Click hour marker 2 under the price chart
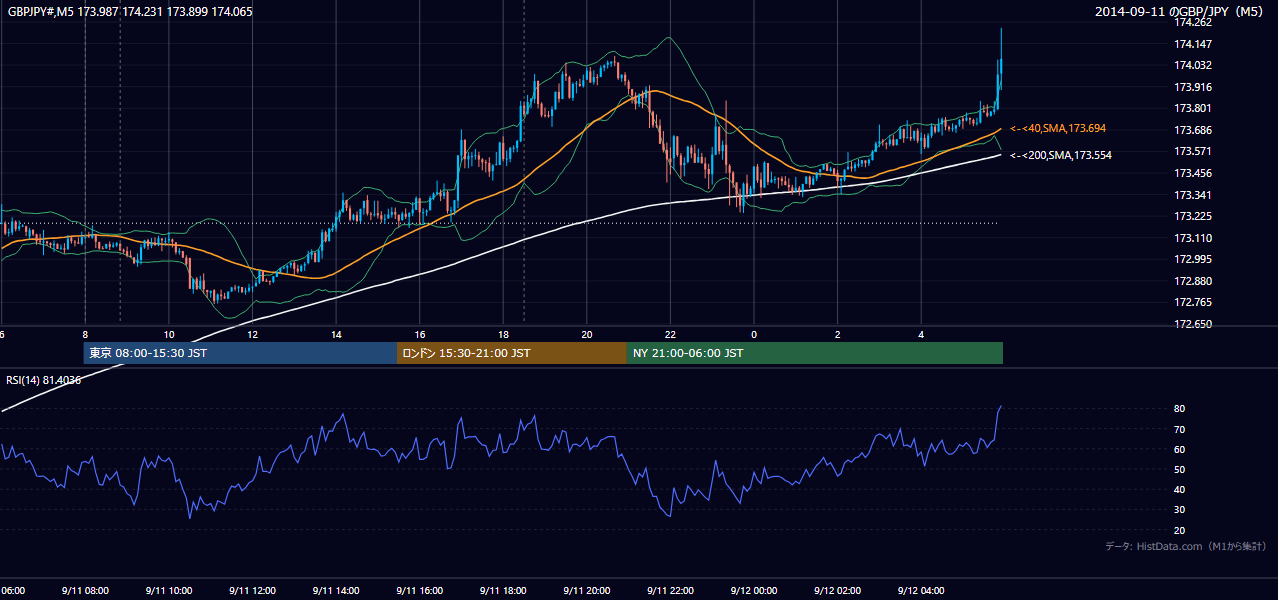Viewport: 1278px width, 600px height. tap(838, 334)
